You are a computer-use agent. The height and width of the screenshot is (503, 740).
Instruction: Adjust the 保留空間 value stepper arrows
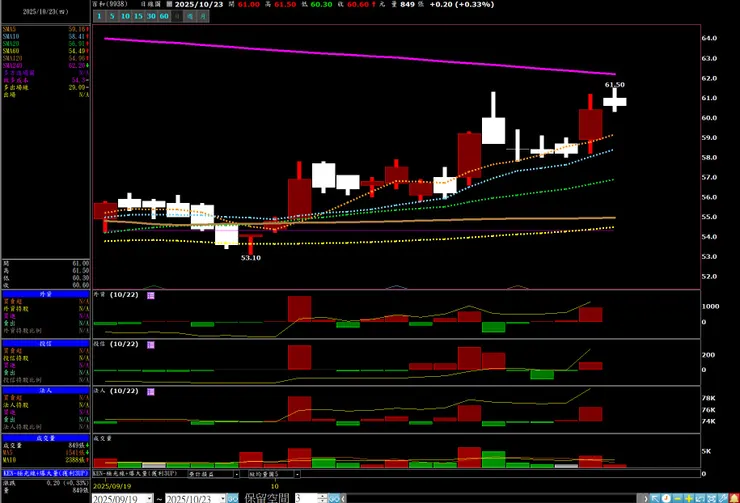(322, 498)
